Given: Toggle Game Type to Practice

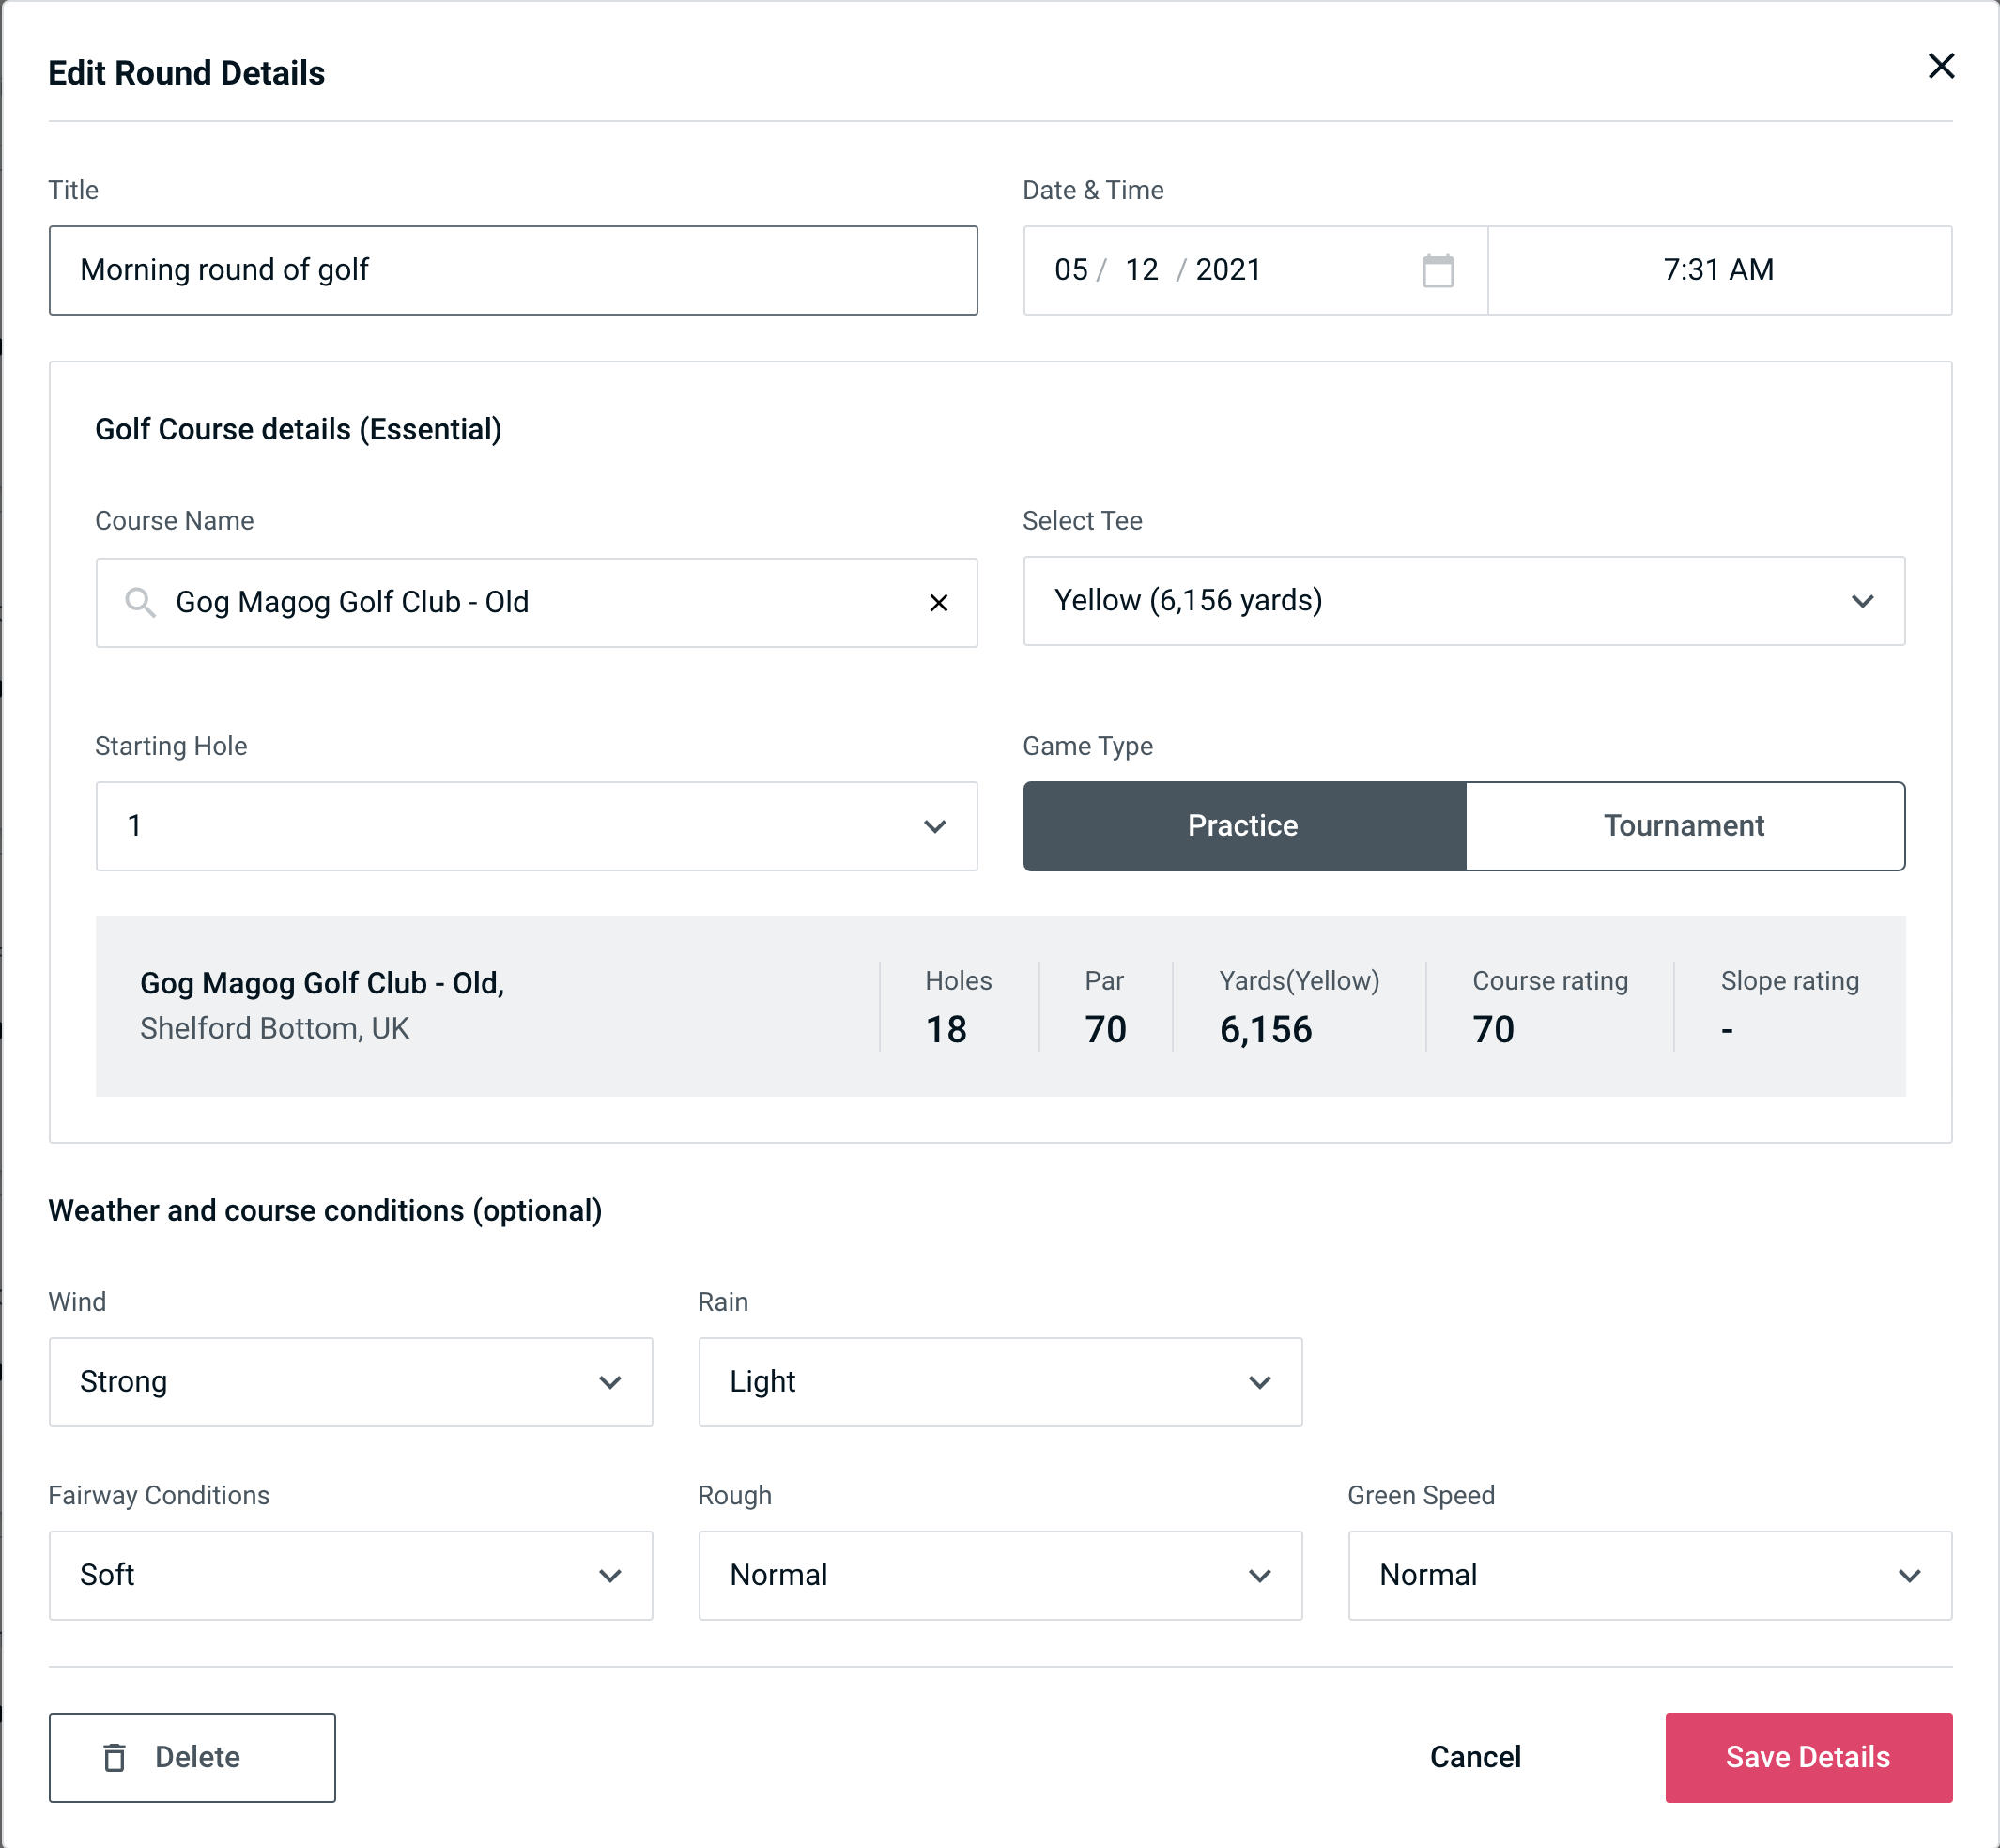Looking at the screenshot, I should click(x=1242, y=825).
